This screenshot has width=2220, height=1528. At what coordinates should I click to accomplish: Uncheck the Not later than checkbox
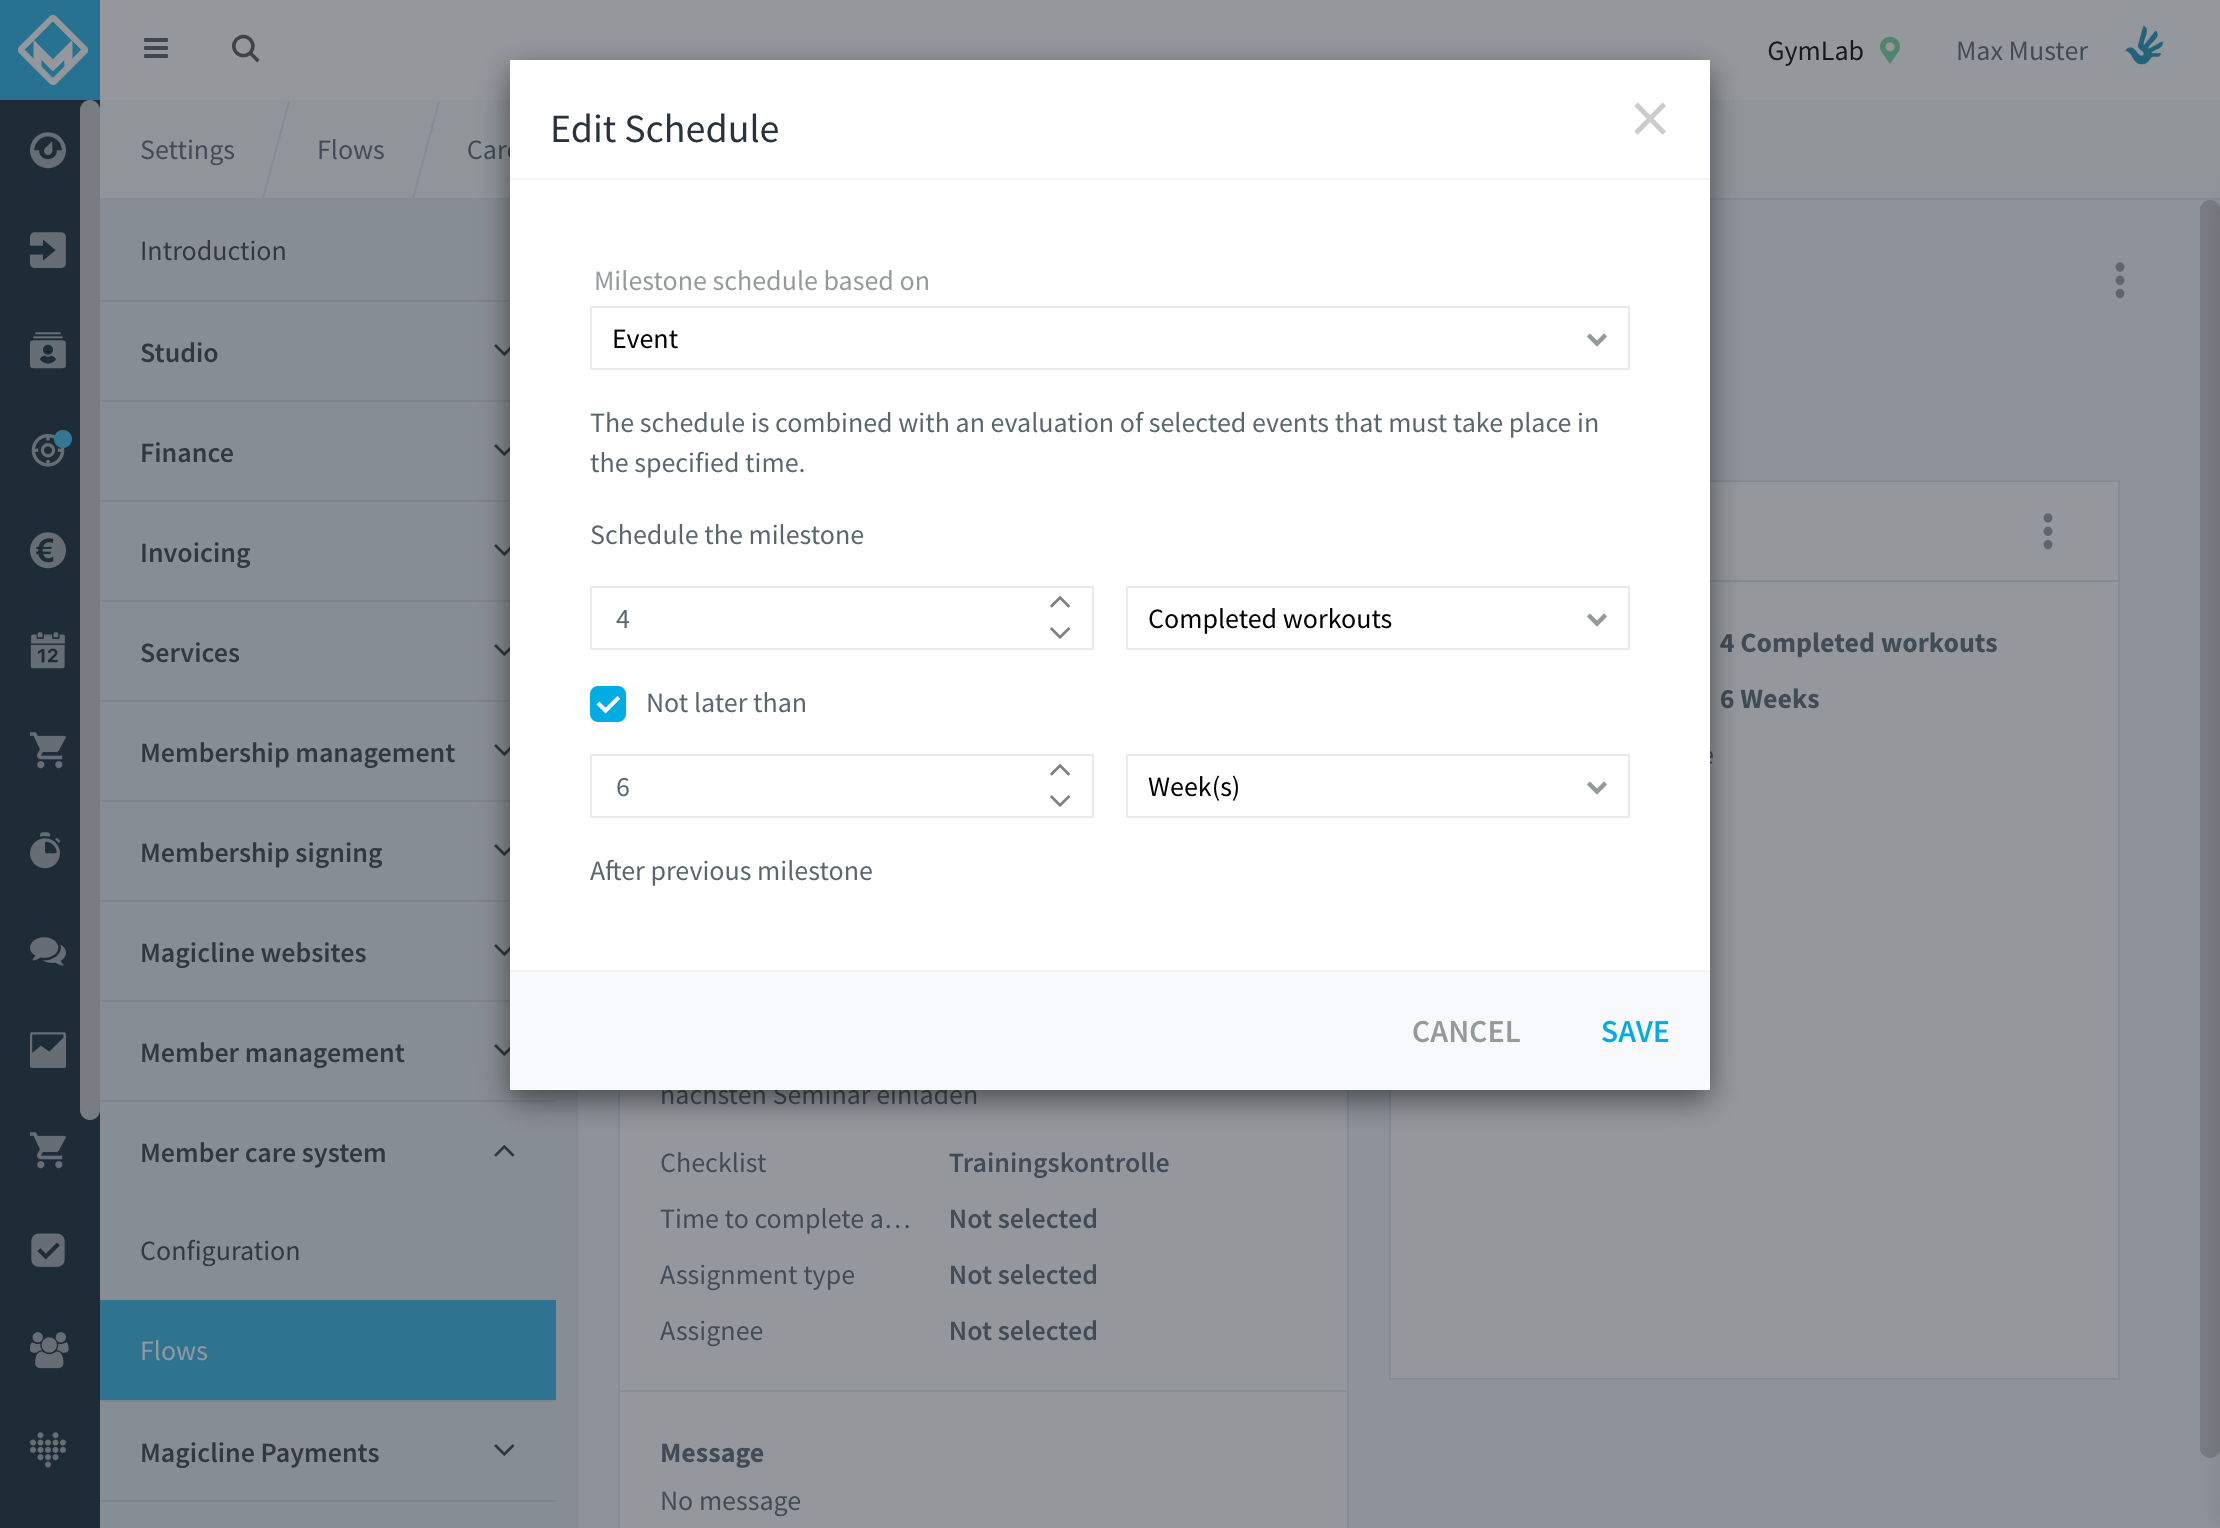608,703
